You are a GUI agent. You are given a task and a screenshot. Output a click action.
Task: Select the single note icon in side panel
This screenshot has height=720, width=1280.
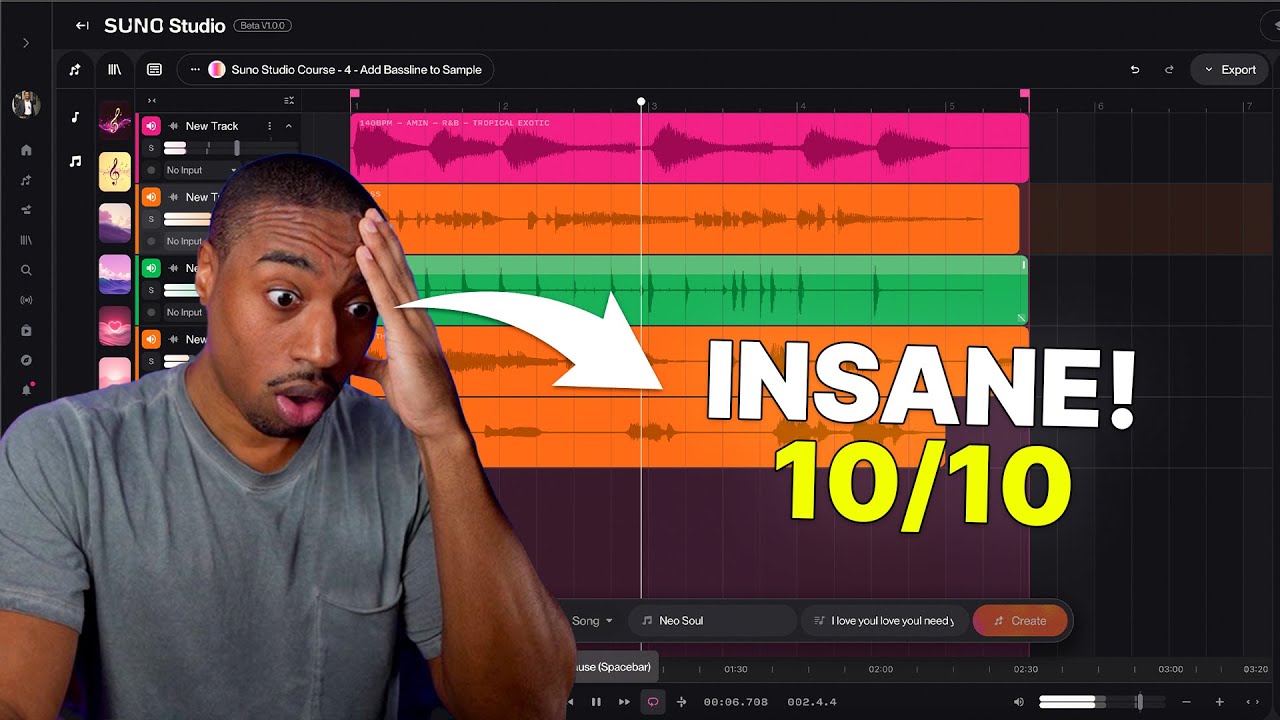[x=75, y=117]
